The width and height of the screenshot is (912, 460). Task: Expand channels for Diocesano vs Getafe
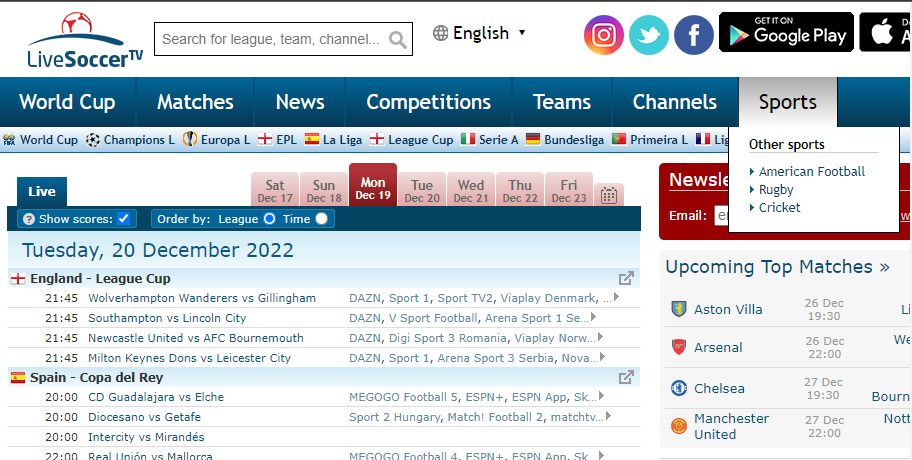[x=608, y=416]
